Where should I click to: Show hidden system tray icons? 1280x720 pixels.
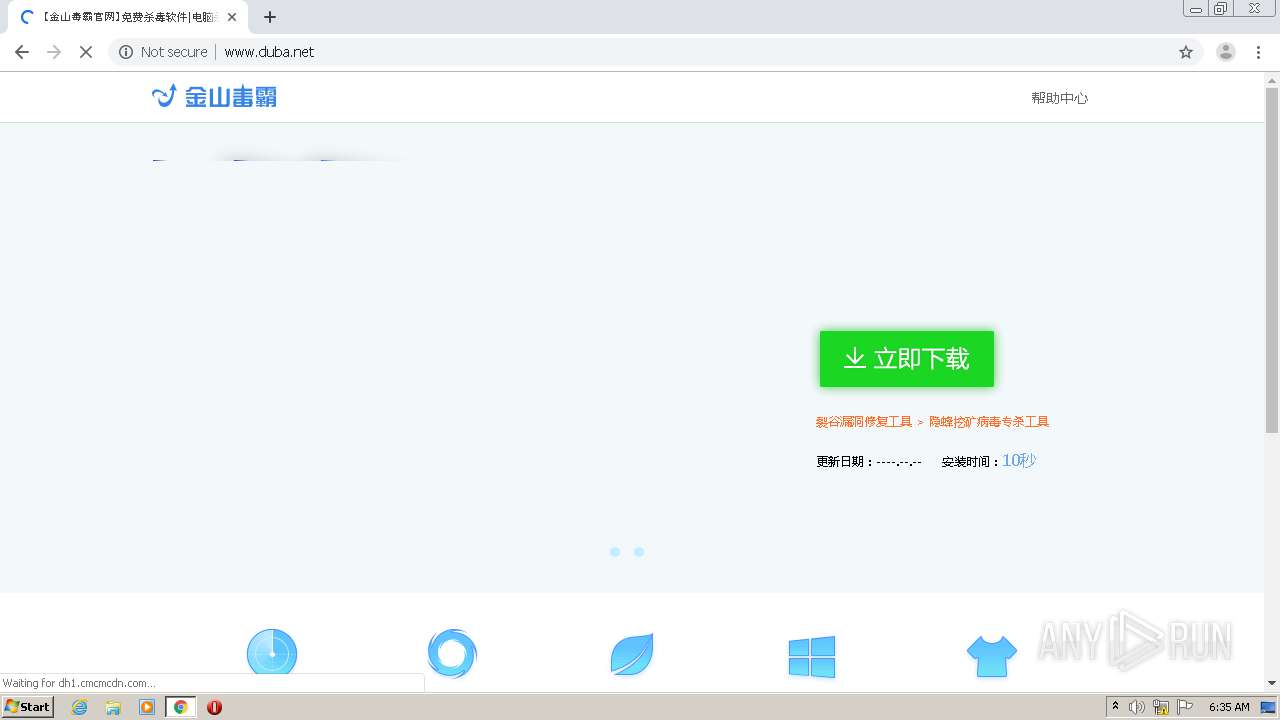tap(1115, 707)
